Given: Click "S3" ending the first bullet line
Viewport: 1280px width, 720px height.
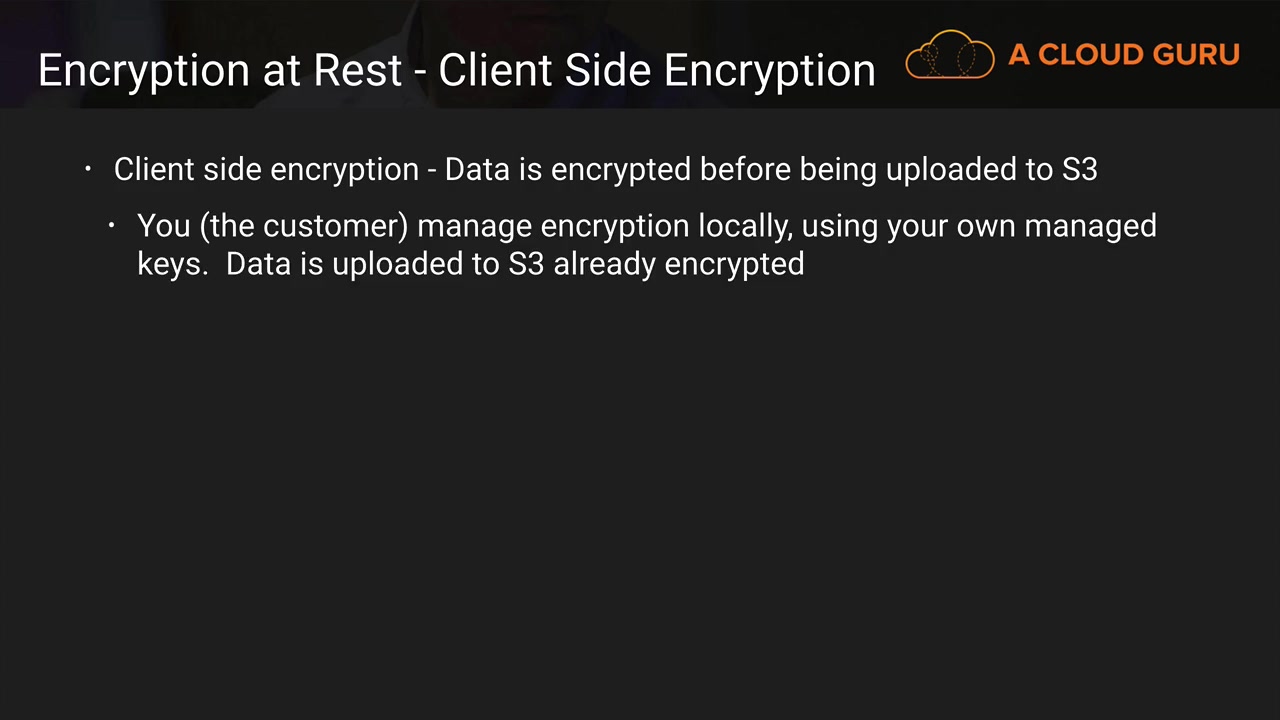Looking at the screenshot, I should [x=1079, y=170].
